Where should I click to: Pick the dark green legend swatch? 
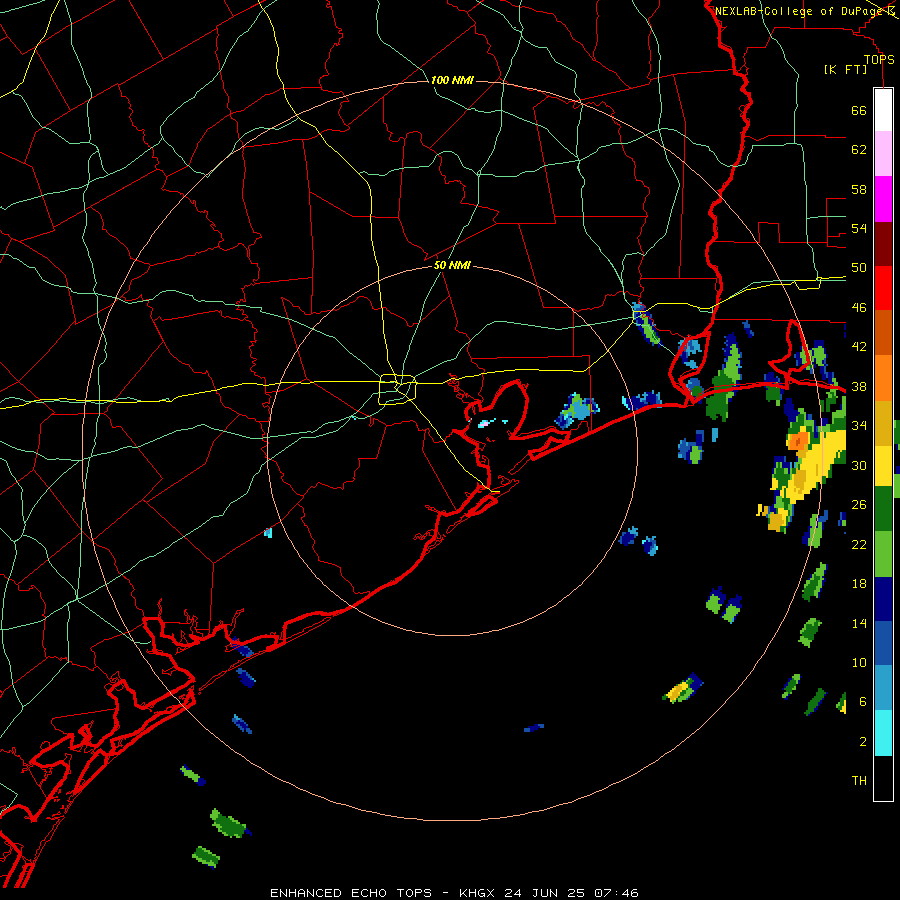point(883,509)
